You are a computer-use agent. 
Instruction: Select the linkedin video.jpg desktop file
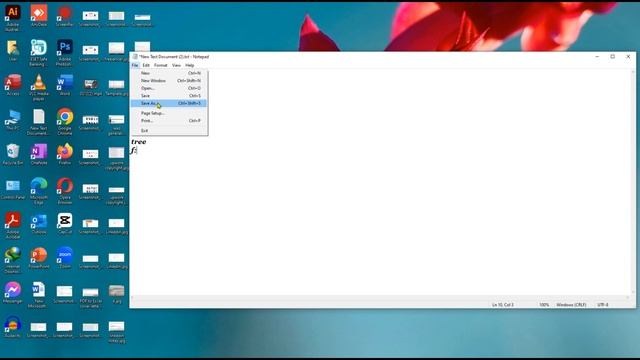[x=116, y=331]
